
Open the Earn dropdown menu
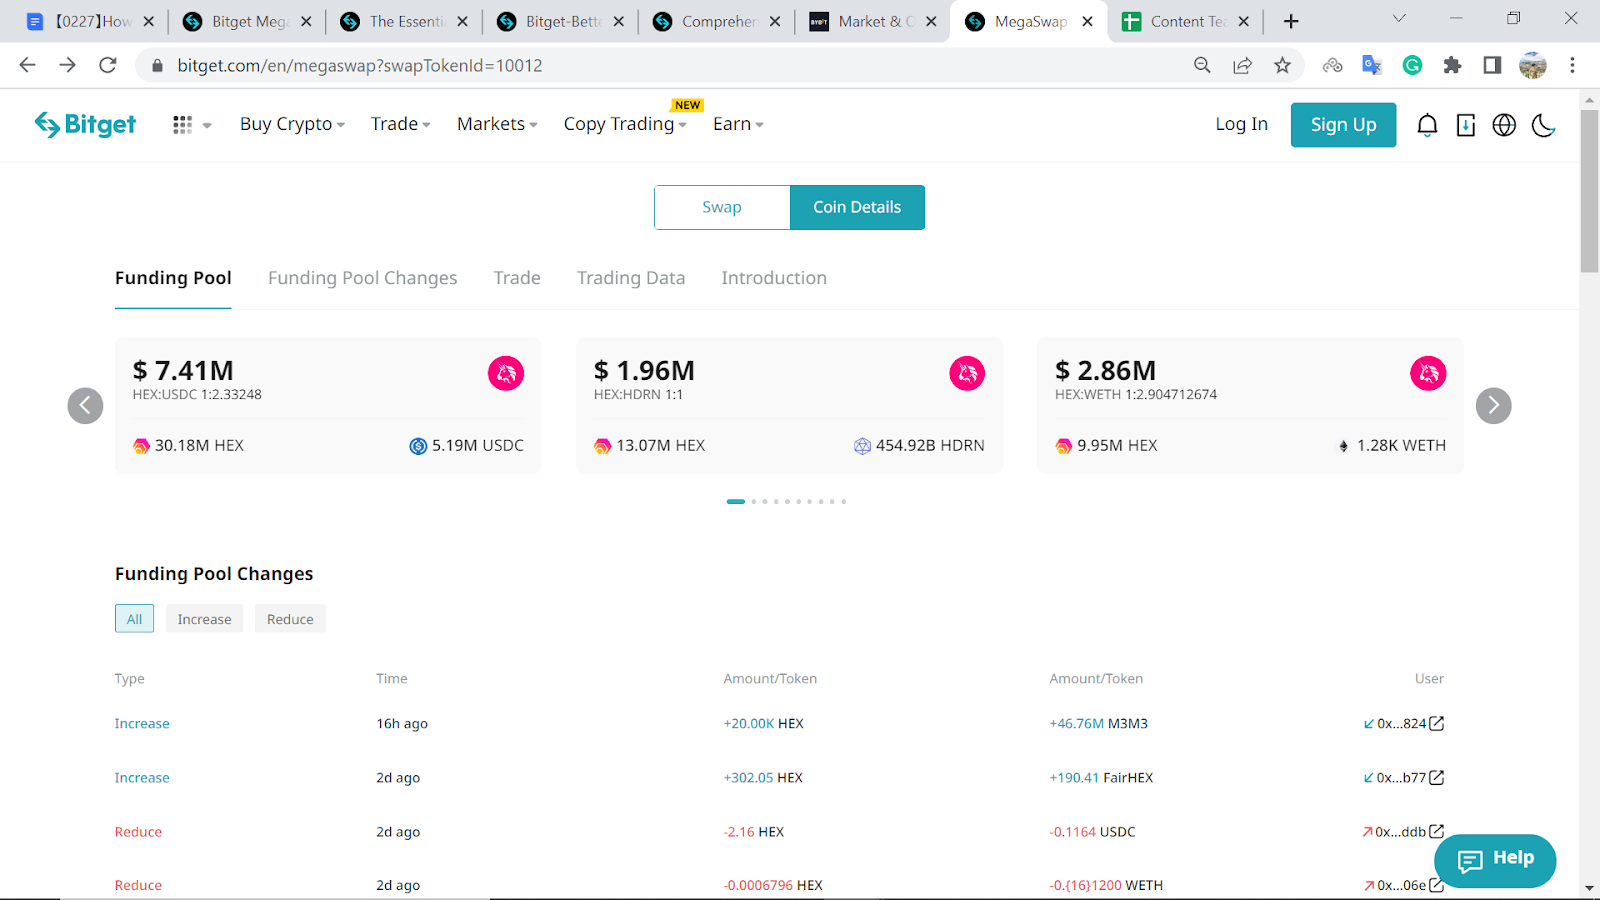[x=738, y=124]
